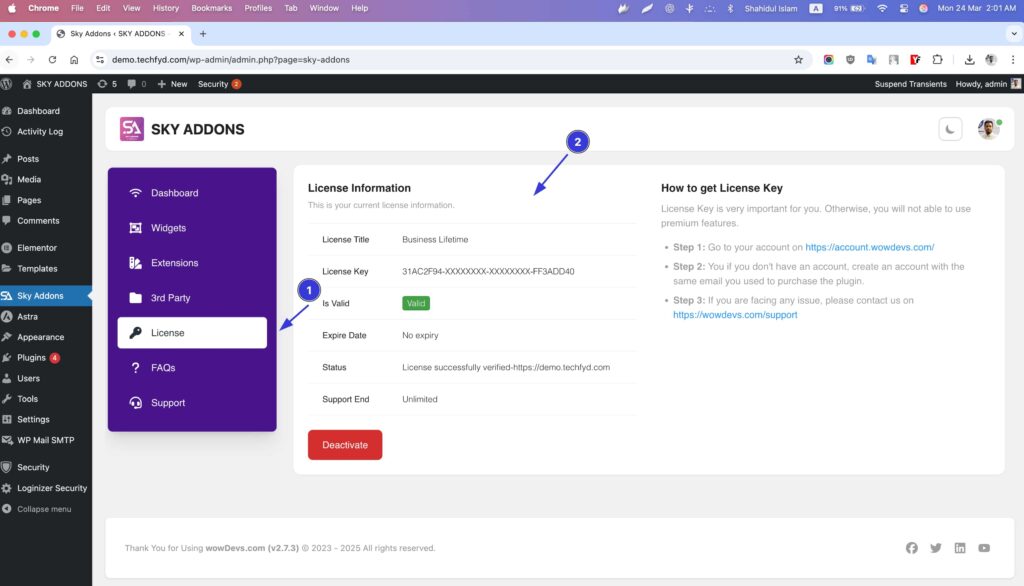
Task: Open Sky Addons Dashboard in purple sidebar
Action: 192,193
